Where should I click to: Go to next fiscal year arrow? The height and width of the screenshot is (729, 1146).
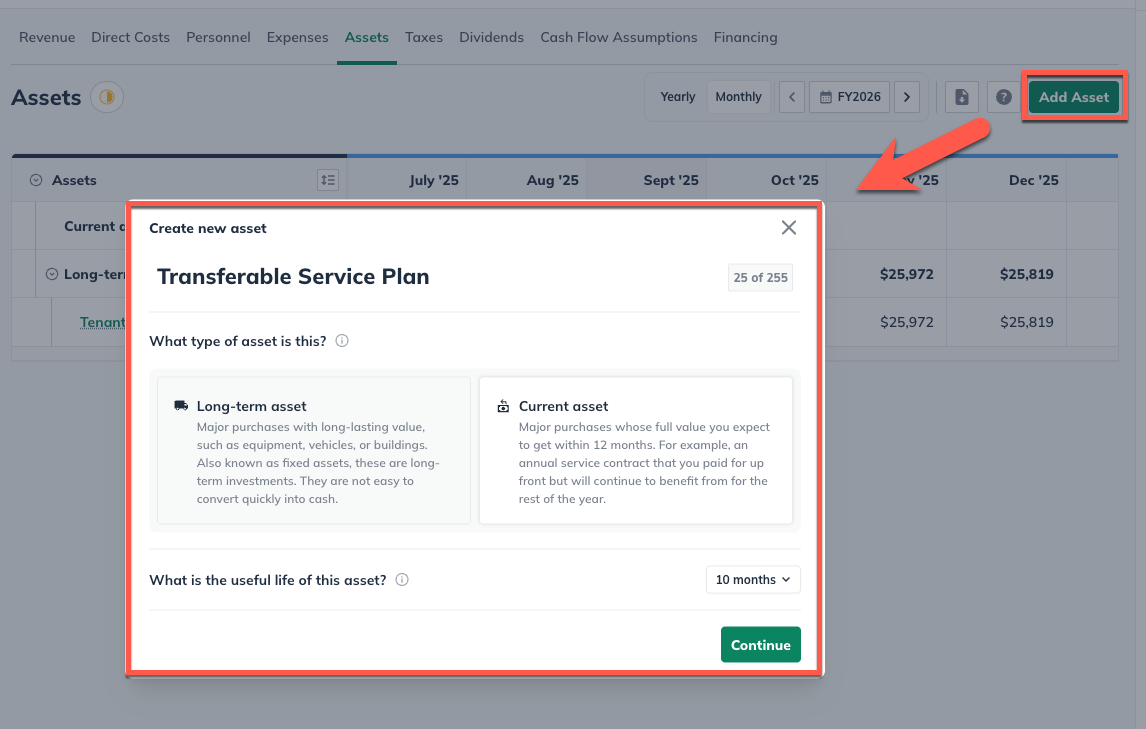pos(907,97)
